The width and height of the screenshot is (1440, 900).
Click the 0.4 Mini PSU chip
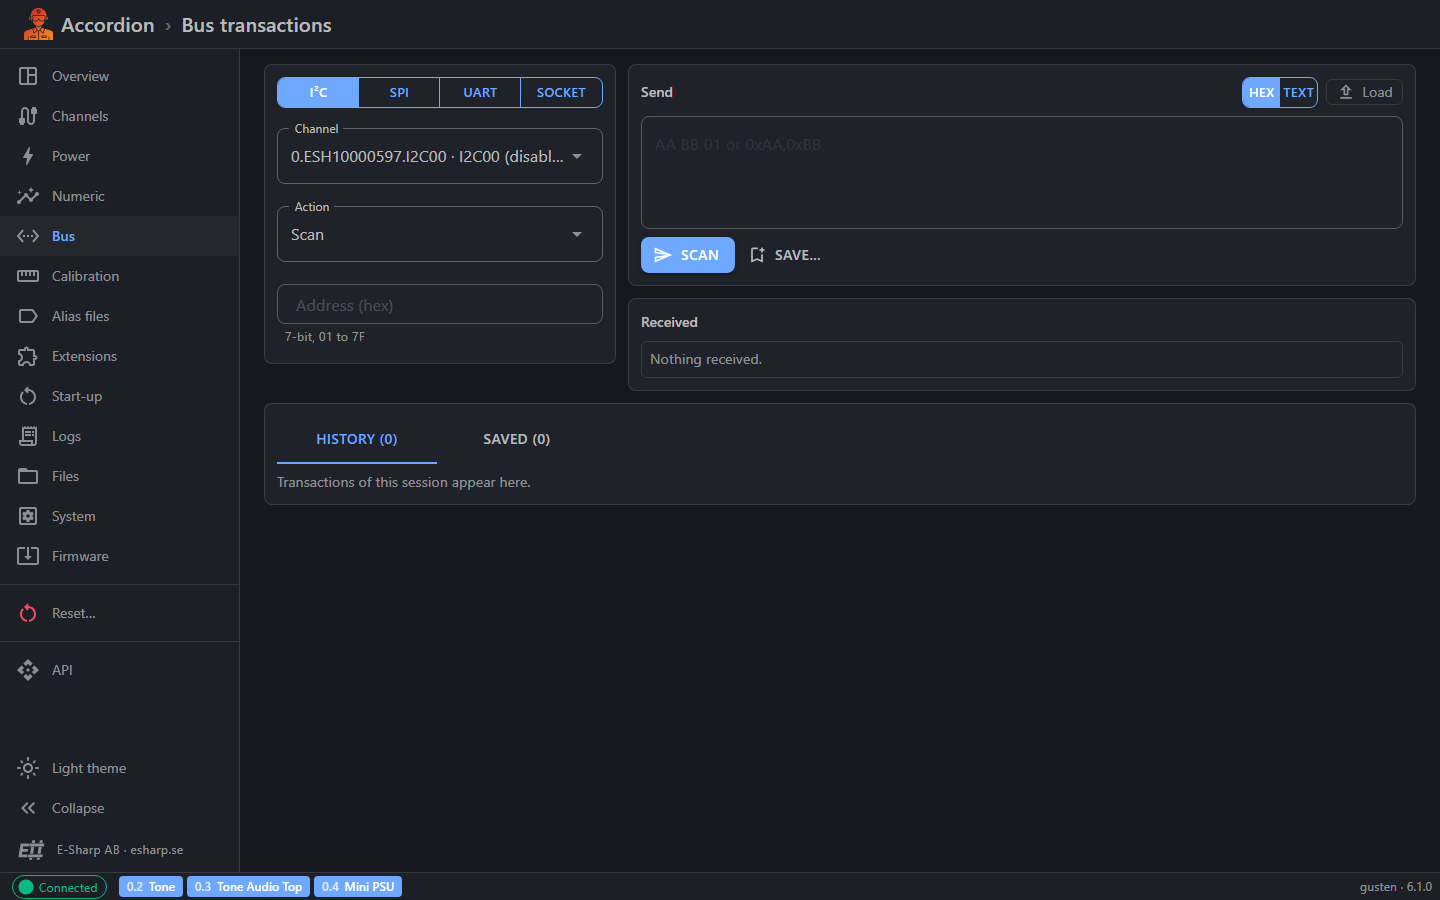point(358,887)
